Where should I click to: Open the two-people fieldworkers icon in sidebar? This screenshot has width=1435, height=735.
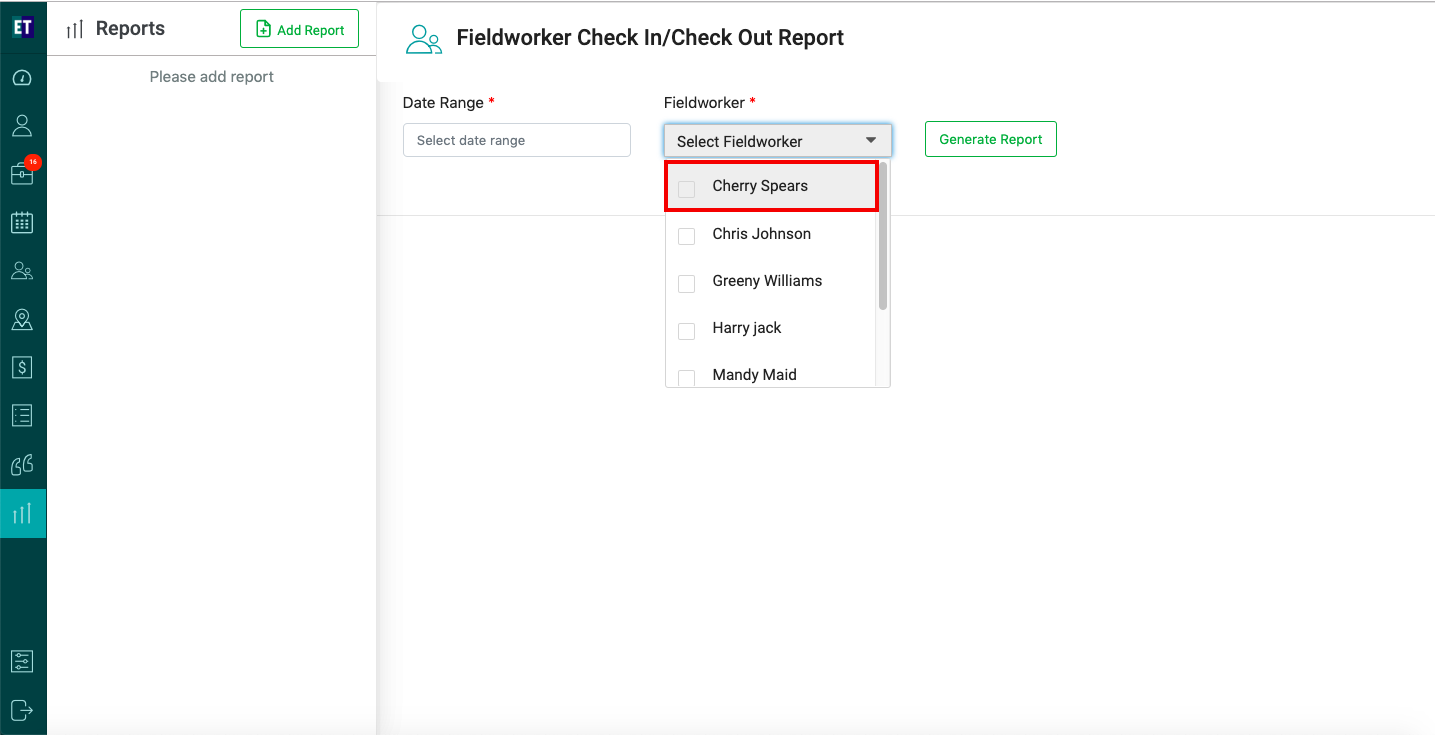pos(22,270)
